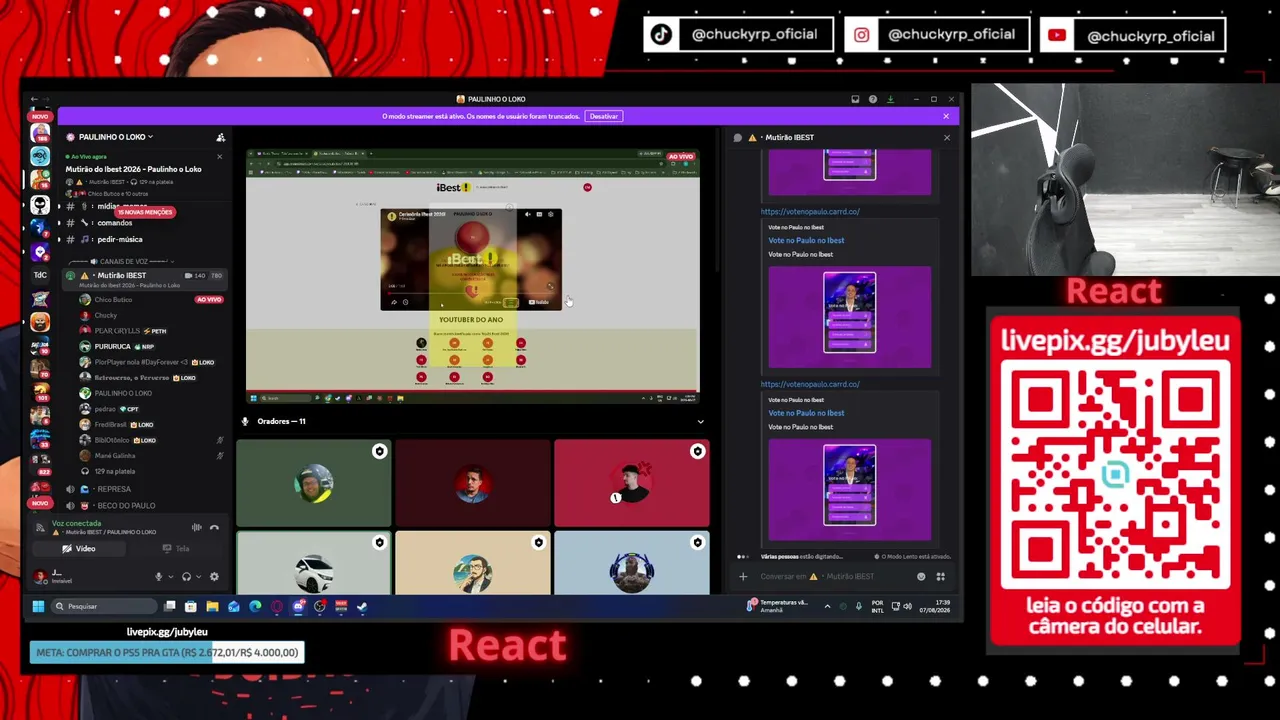Open first votenopaulo.carrd.co link in chat
This screenshot has width=1280, height=720.
click(x=809, y=212)
